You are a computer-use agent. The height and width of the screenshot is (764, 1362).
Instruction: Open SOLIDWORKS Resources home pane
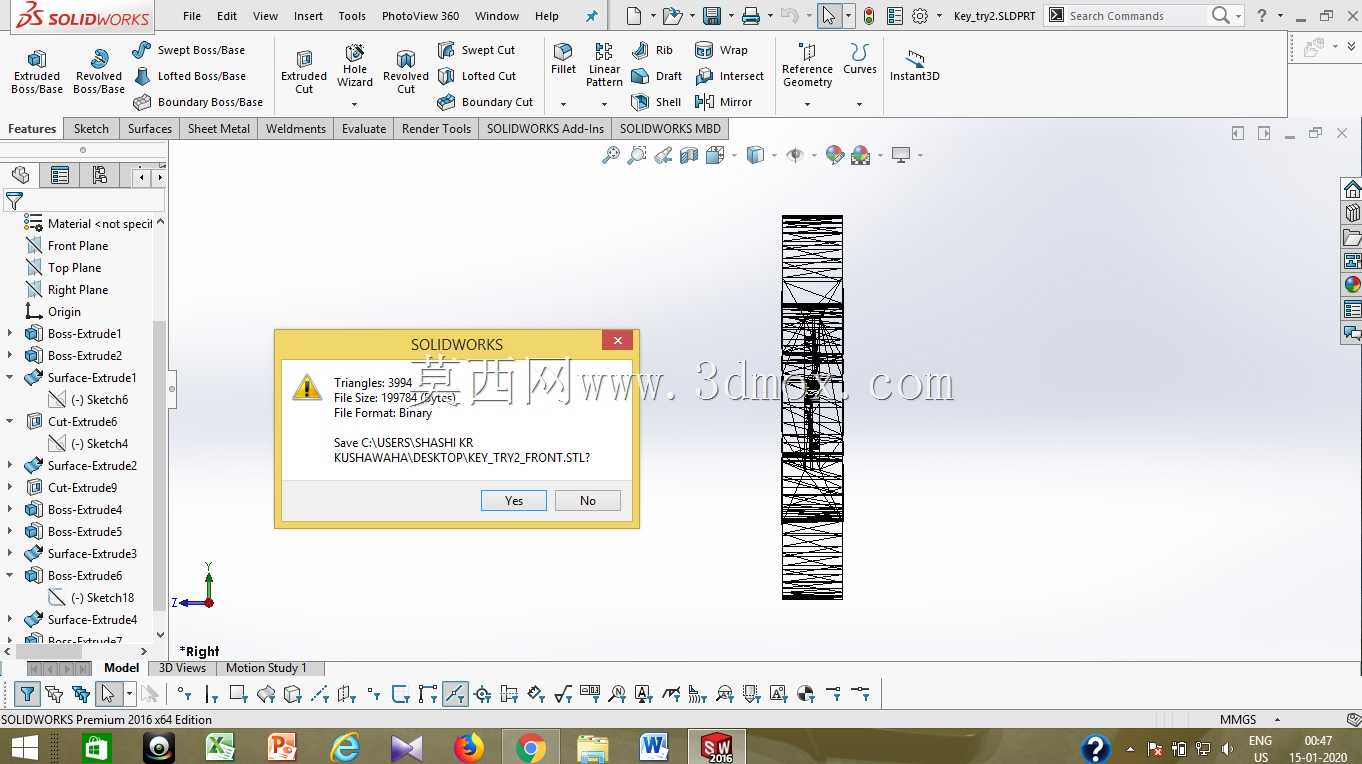pos(1352,190)
